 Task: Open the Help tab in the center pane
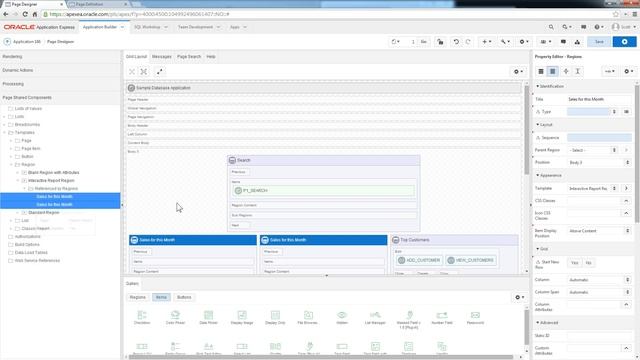point(211,56)
